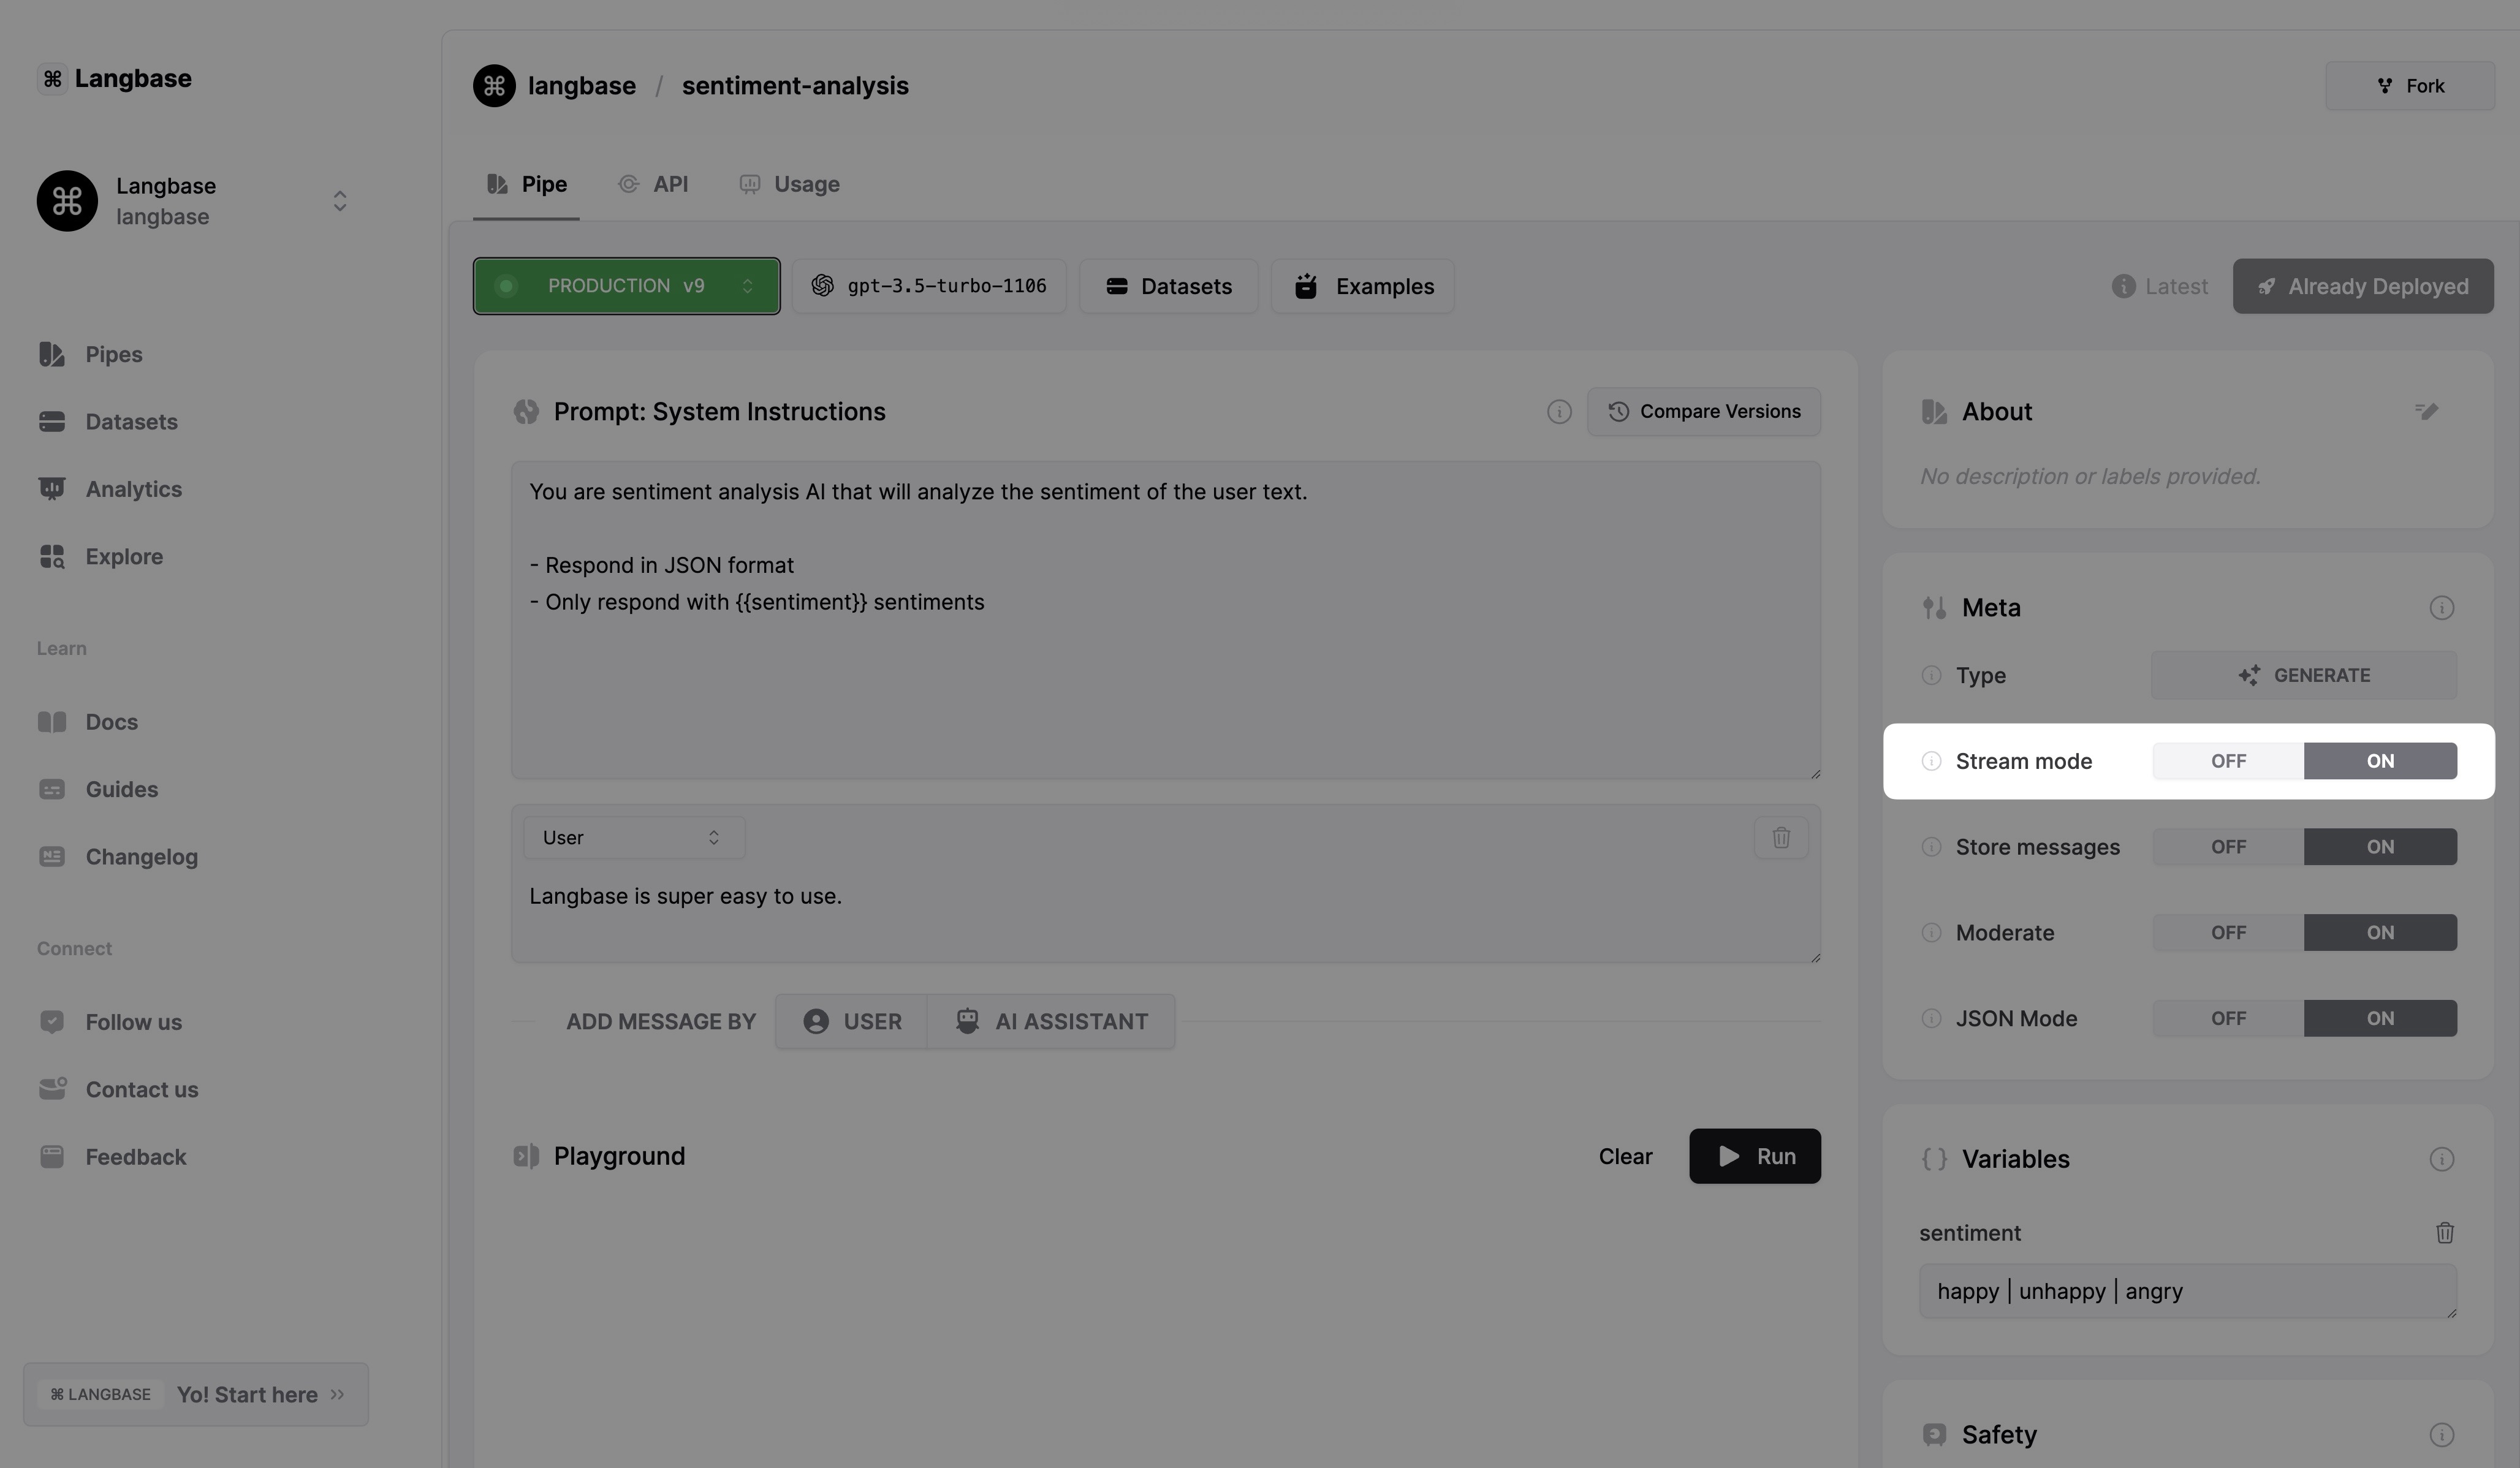Delete the User message via trash icon

pyautogui.click(x=1780, y=838)
